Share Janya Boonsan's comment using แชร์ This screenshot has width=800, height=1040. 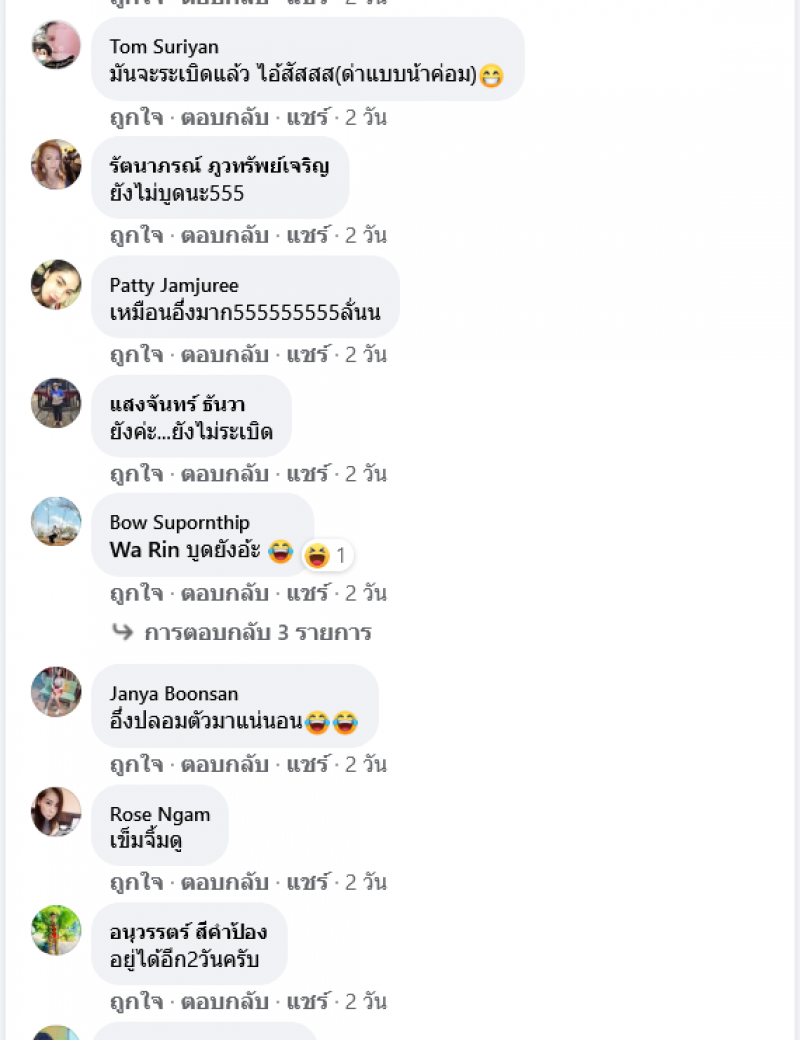pos(307,764)
